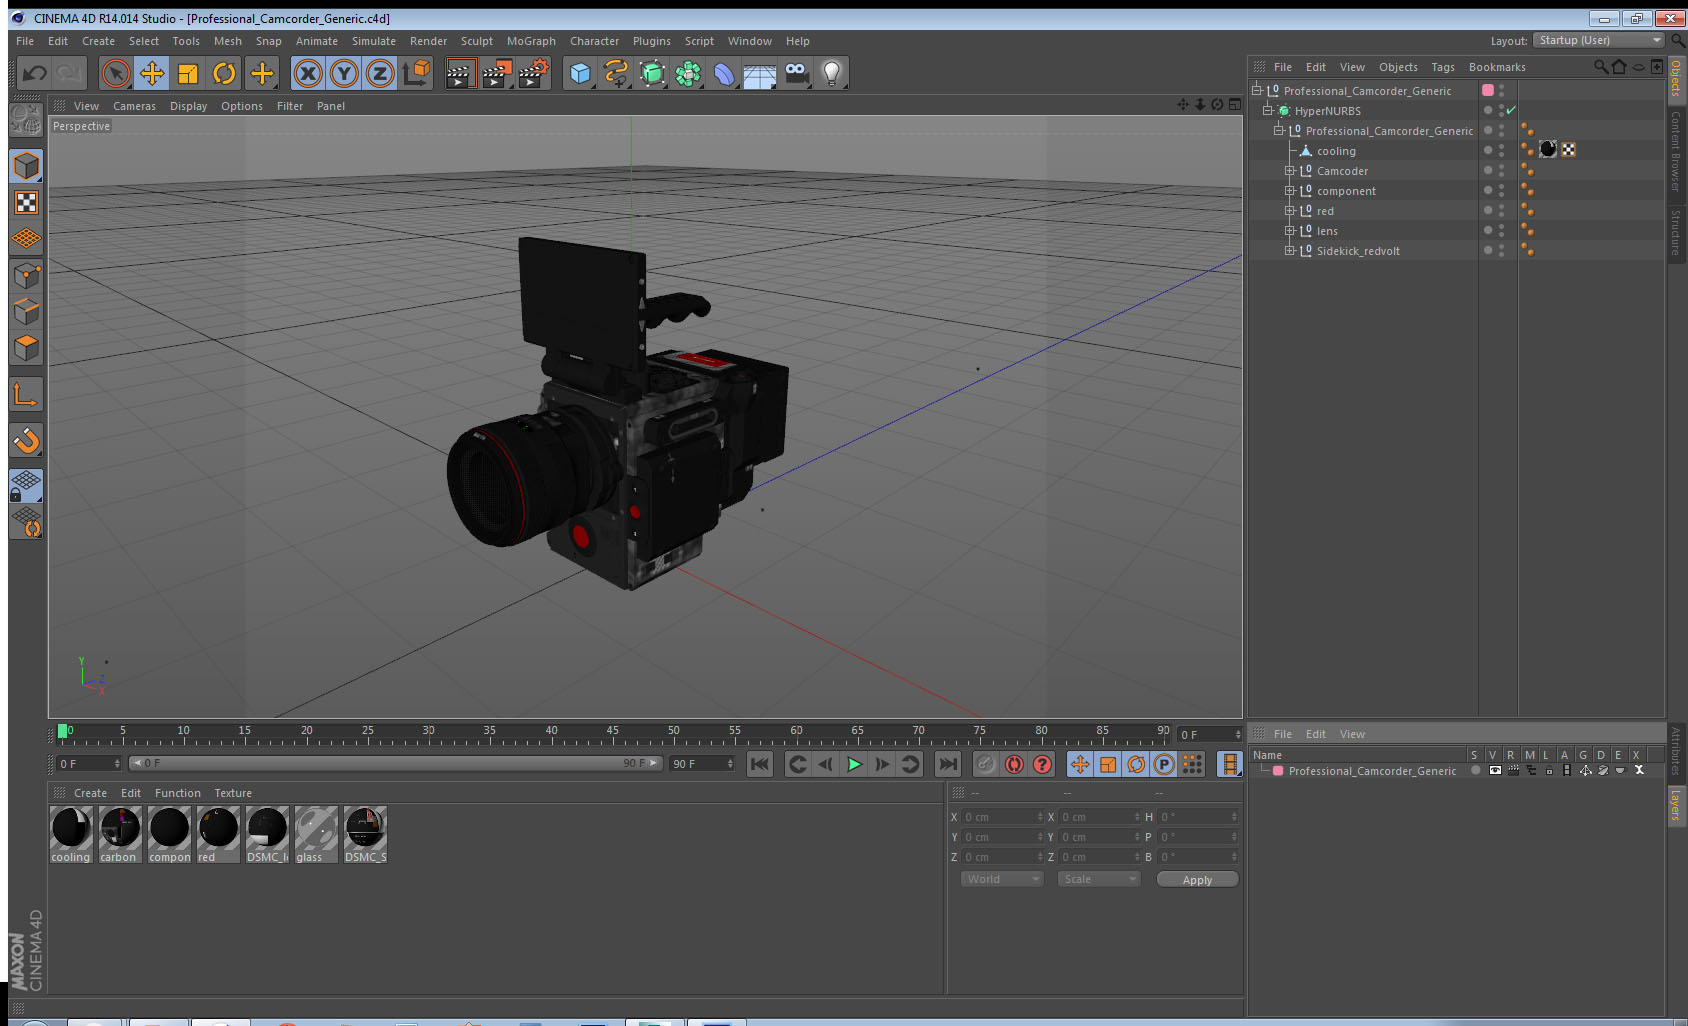The height and width of the screenshot is (1026, 1688).
Task: Render the active view clapper icon
Action: click(460, 73)
